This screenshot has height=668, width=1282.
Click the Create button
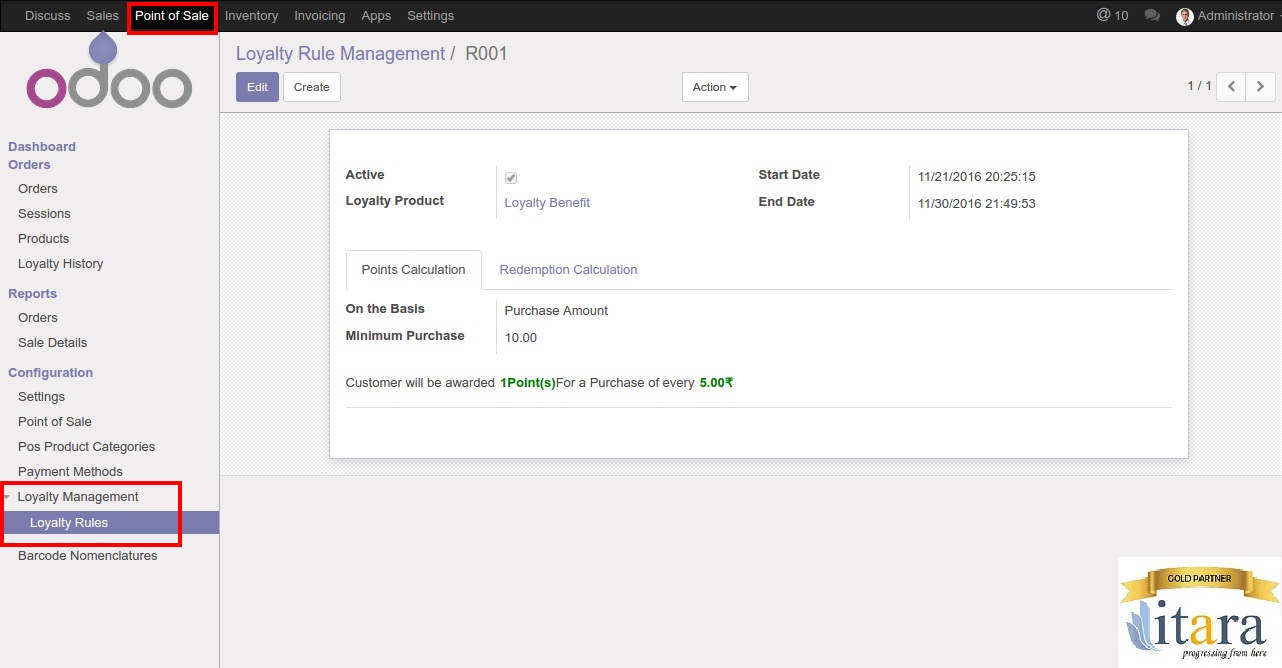click(312, 87)
